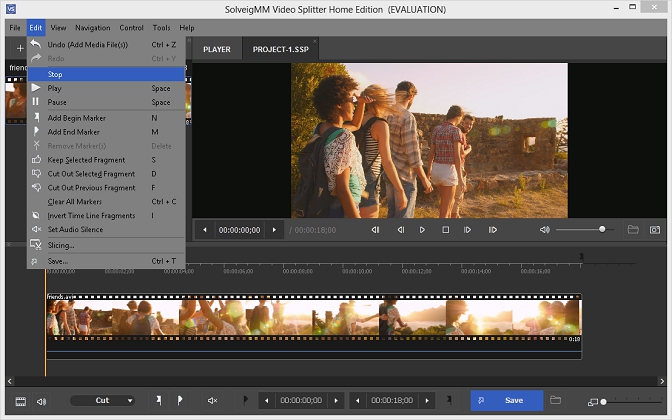This screenshot has width=672, height=420.
Task: Open folder icon next to Save button
Action: coord(555,400)
